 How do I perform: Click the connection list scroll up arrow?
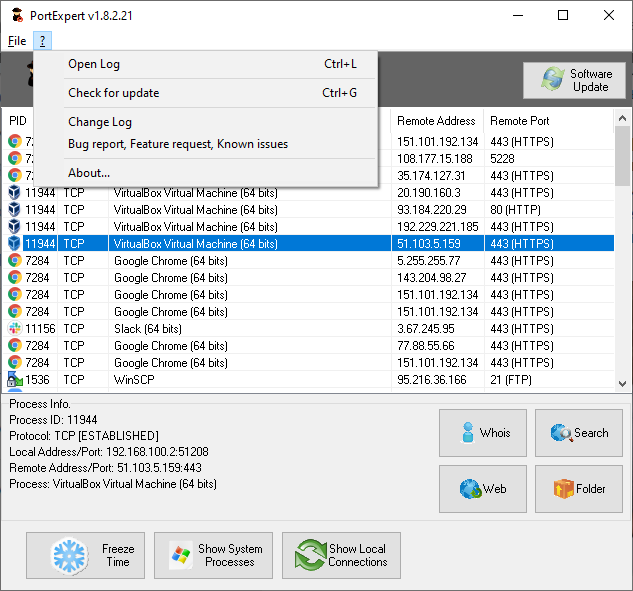pyautogui.click(x=622, y=118)
